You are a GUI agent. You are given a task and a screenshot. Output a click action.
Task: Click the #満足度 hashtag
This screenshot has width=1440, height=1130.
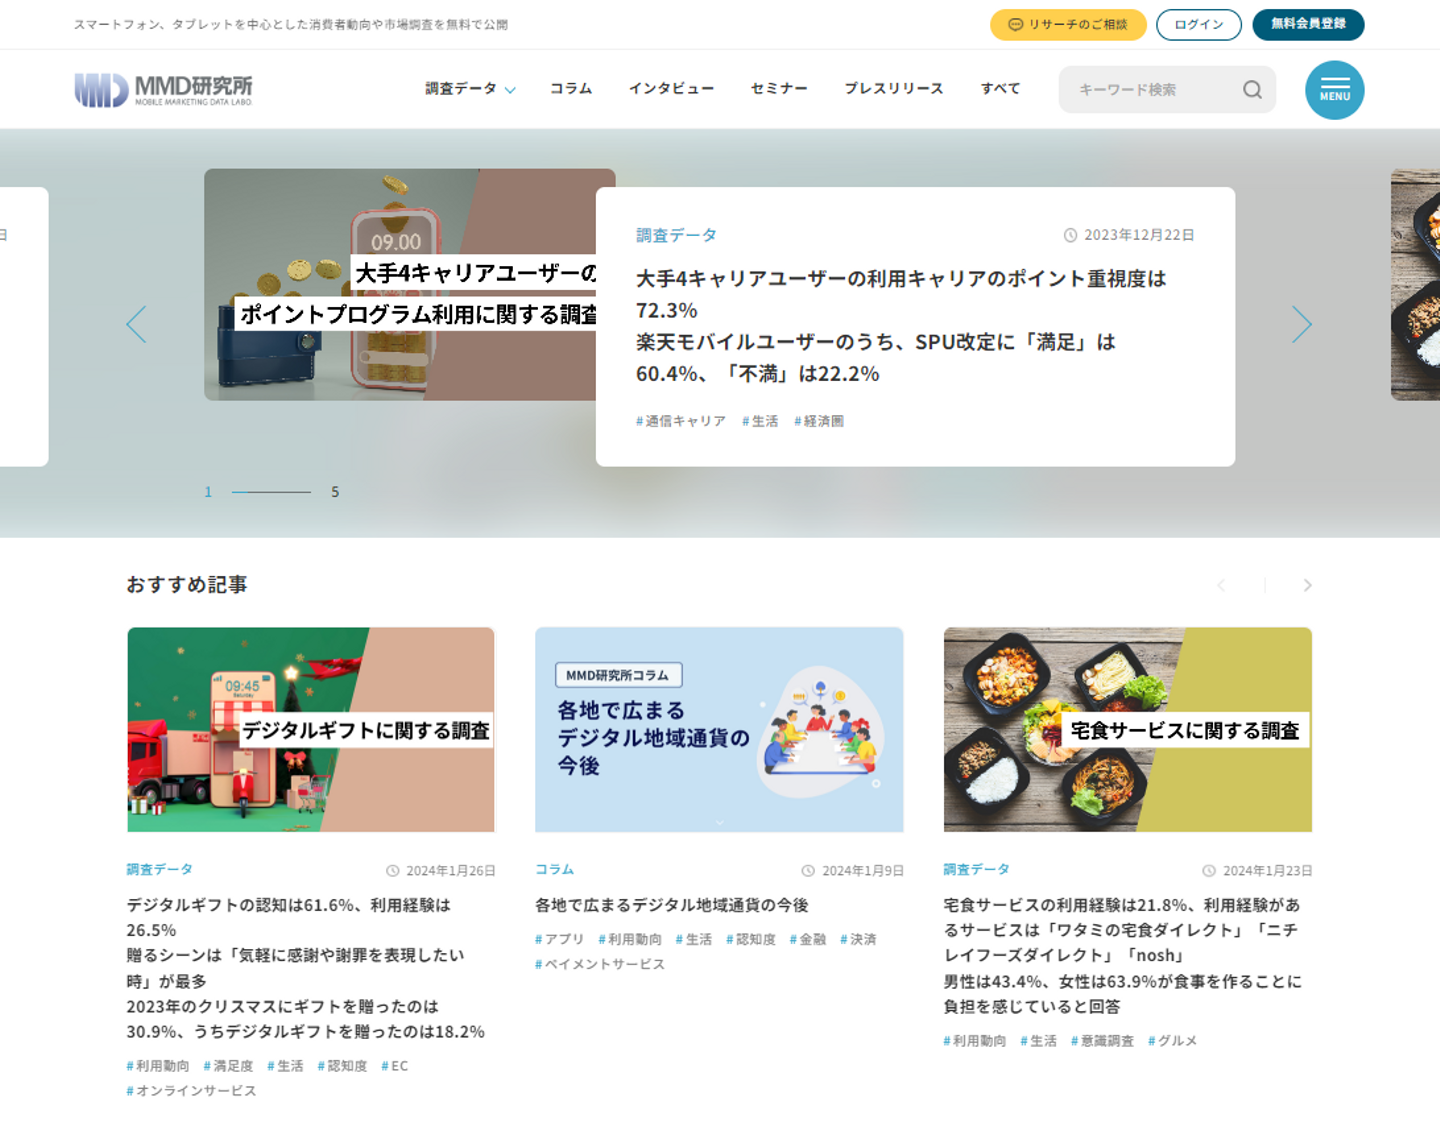(228, 1066)
